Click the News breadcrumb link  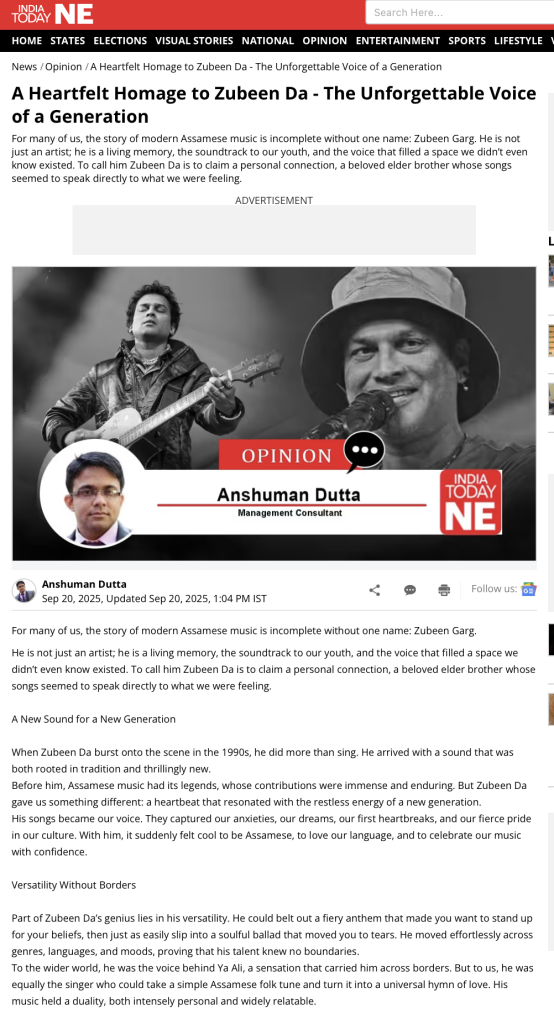(24, 67)
